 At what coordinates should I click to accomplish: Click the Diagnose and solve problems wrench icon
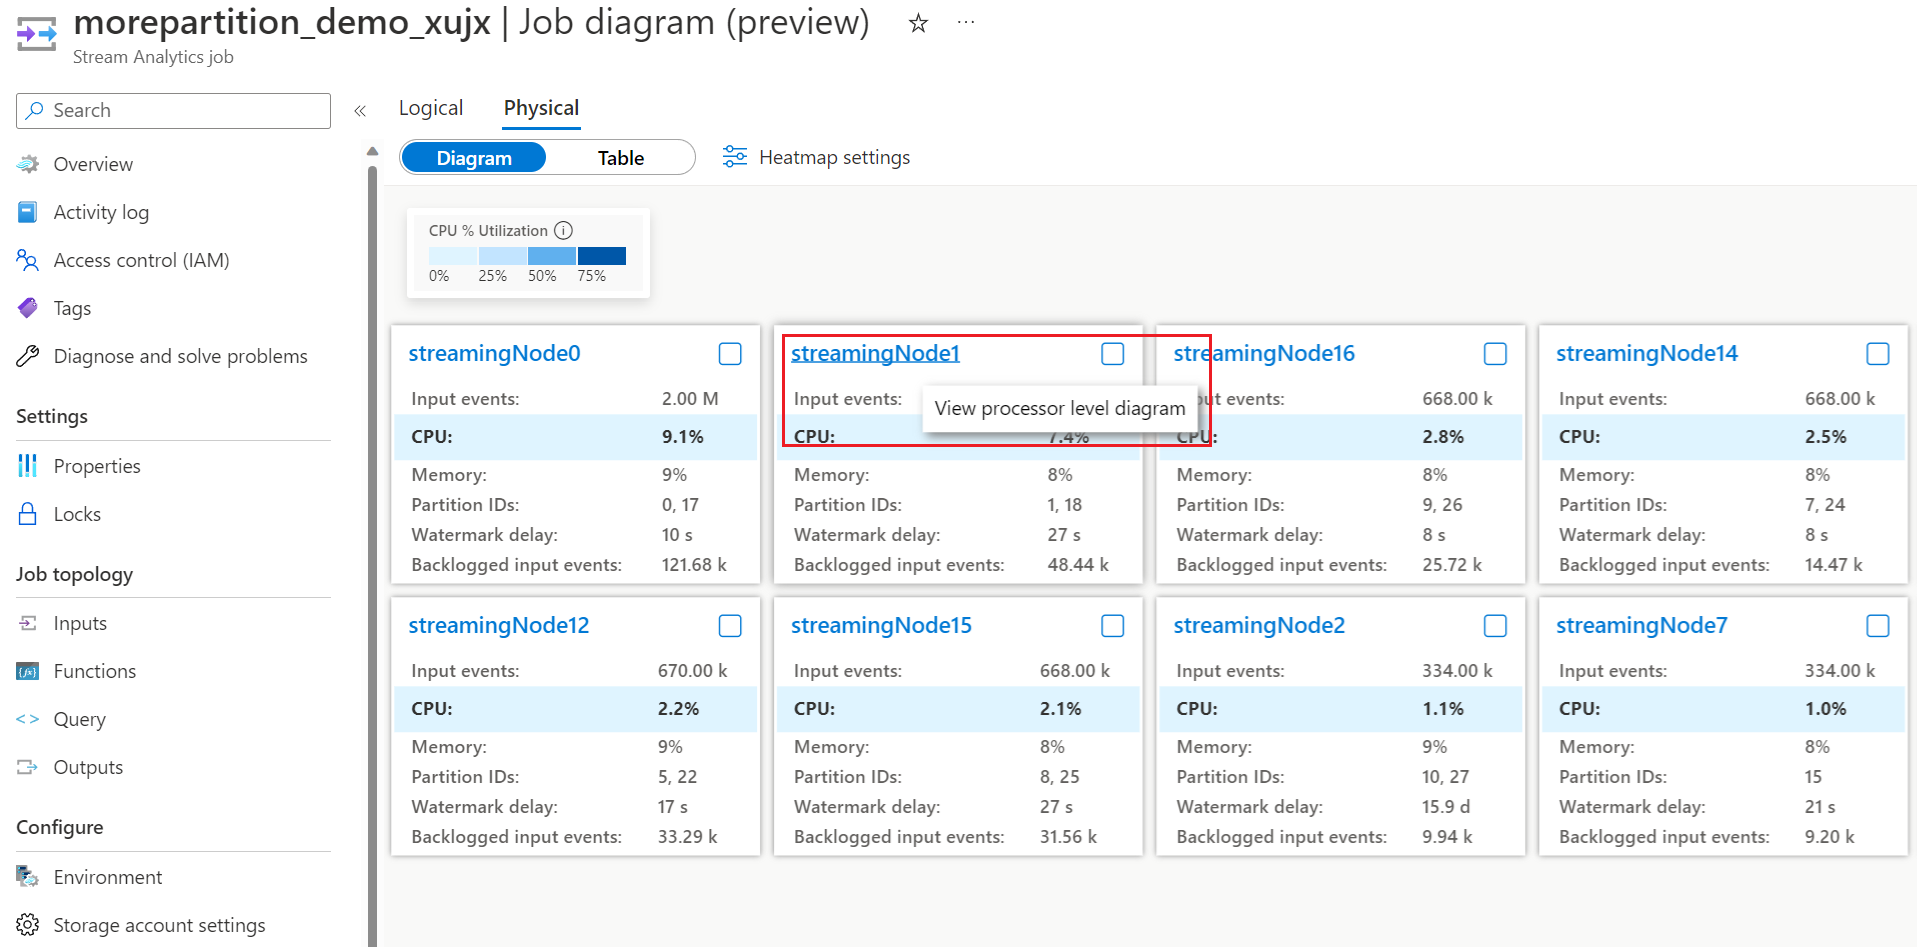(28, 356)
